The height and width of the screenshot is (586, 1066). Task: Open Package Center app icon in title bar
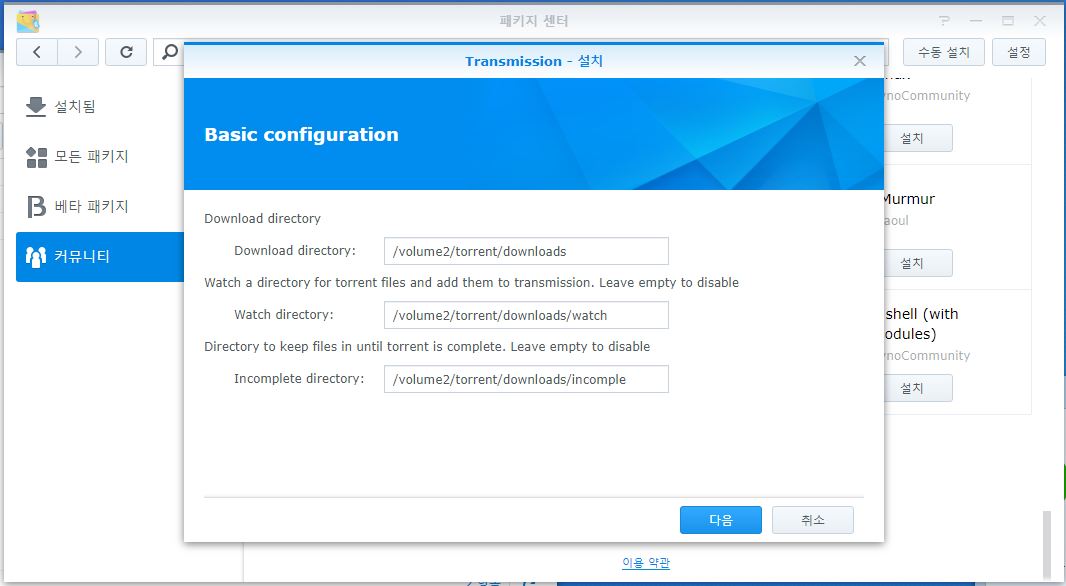28,21
